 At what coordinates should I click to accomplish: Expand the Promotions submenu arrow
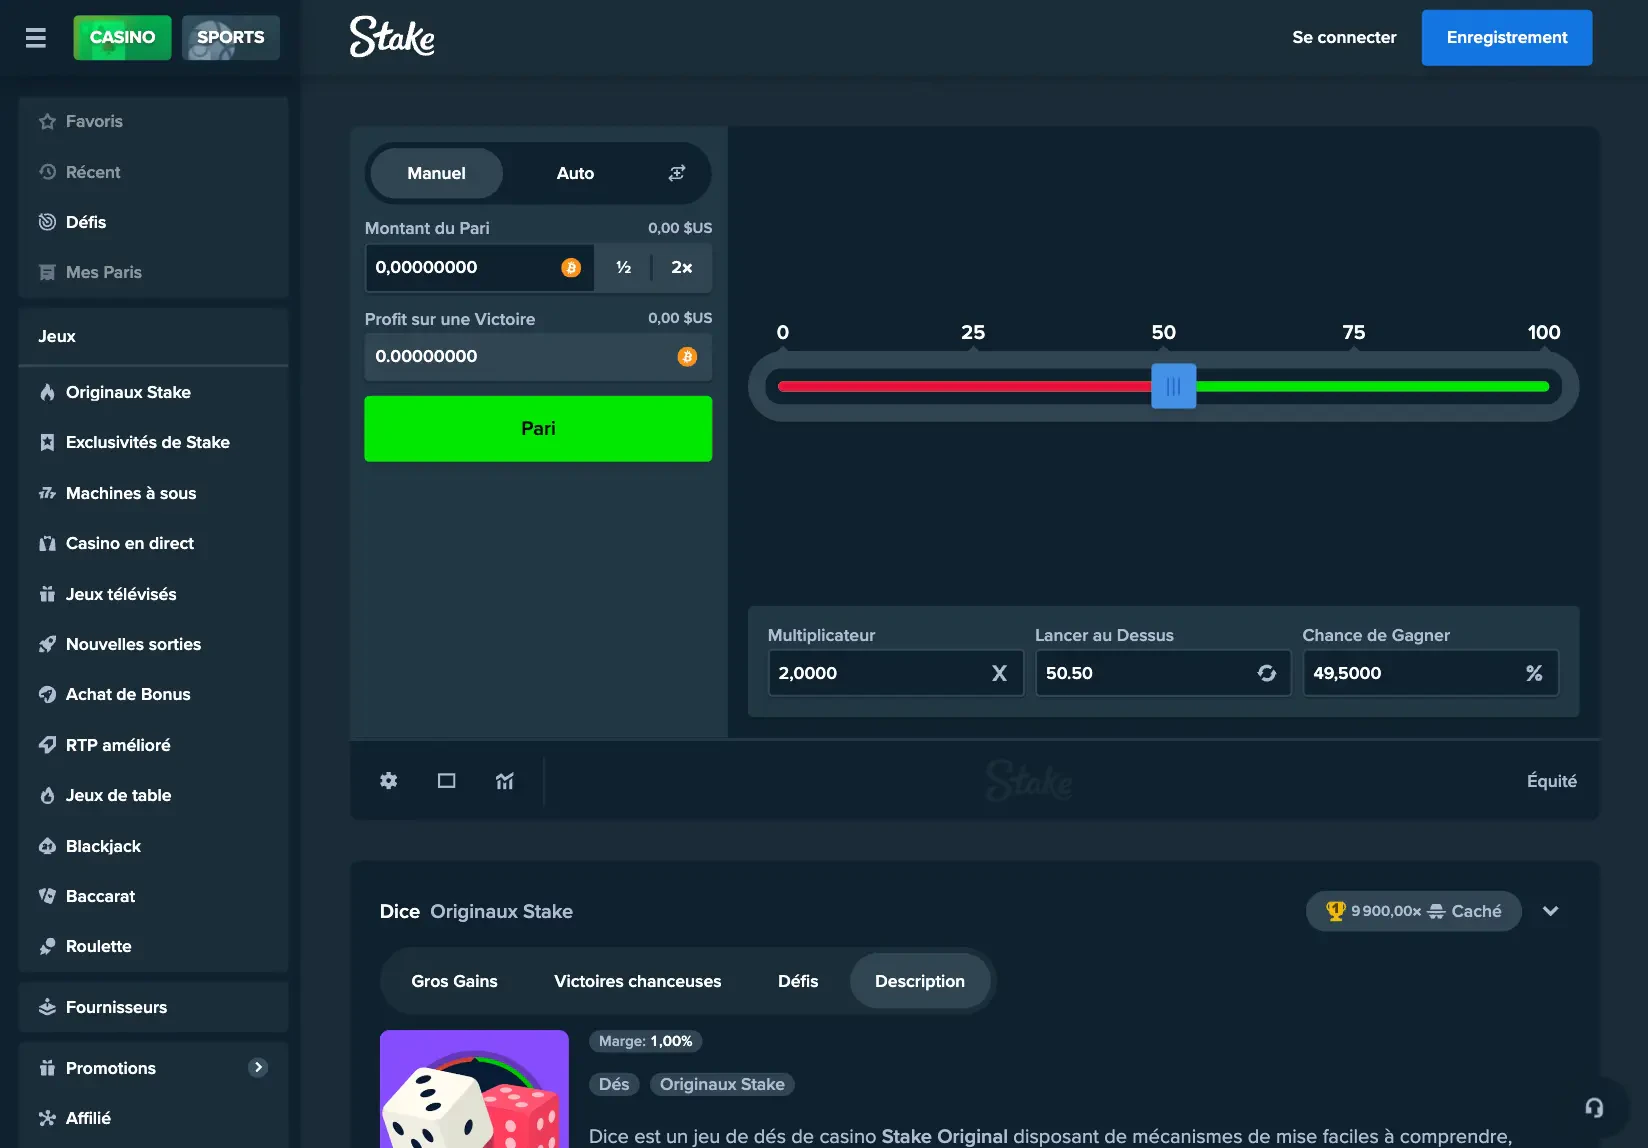point(258,1067)
